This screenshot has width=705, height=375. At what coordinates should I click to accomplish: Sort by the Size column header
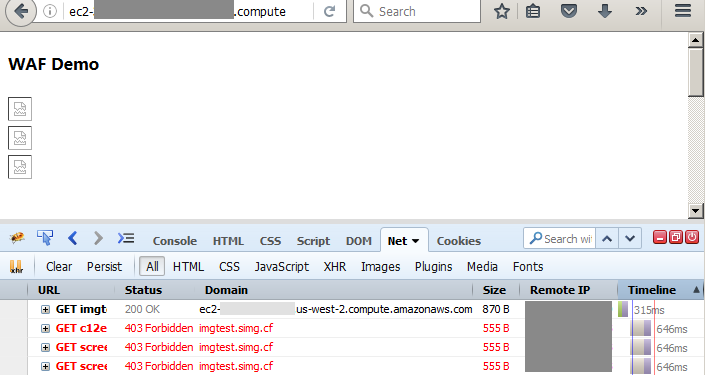click(496, 290)
